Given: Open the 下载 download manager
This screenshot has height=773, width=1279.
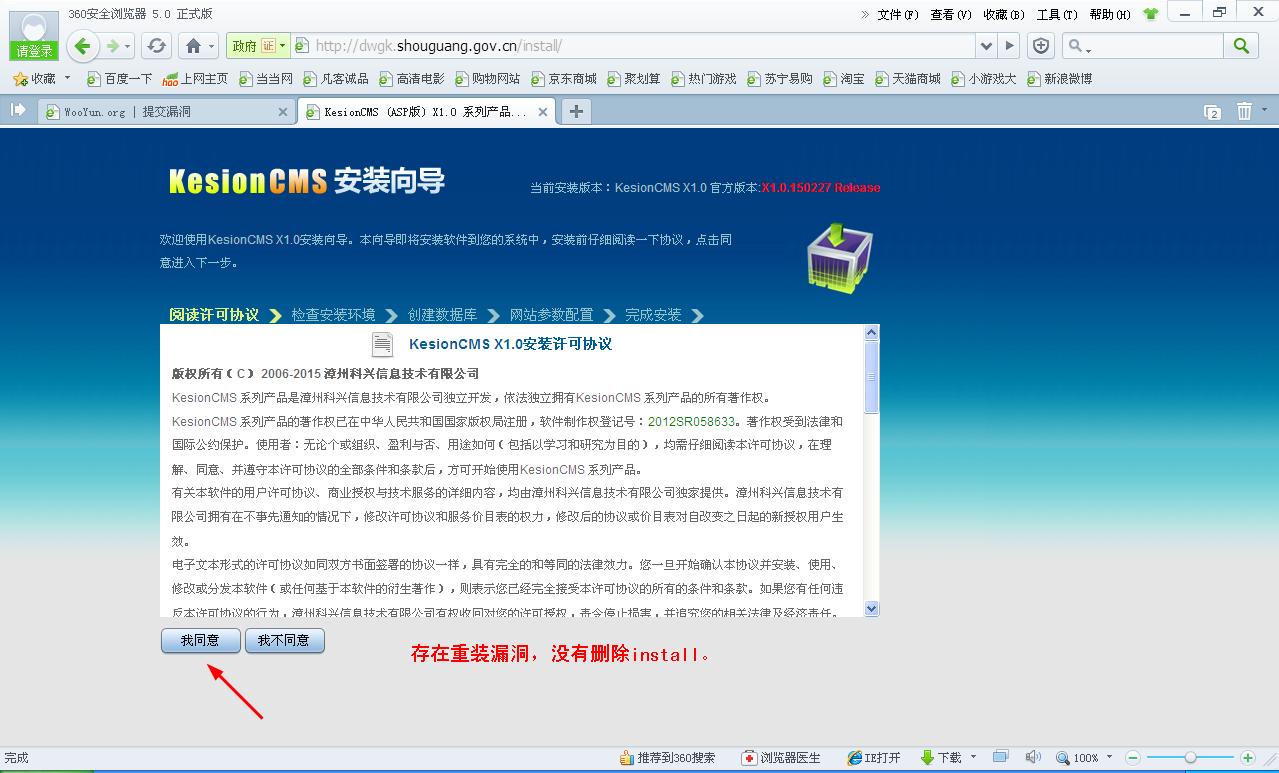Looking at the screenshot, I should click(x=941, y=758).
